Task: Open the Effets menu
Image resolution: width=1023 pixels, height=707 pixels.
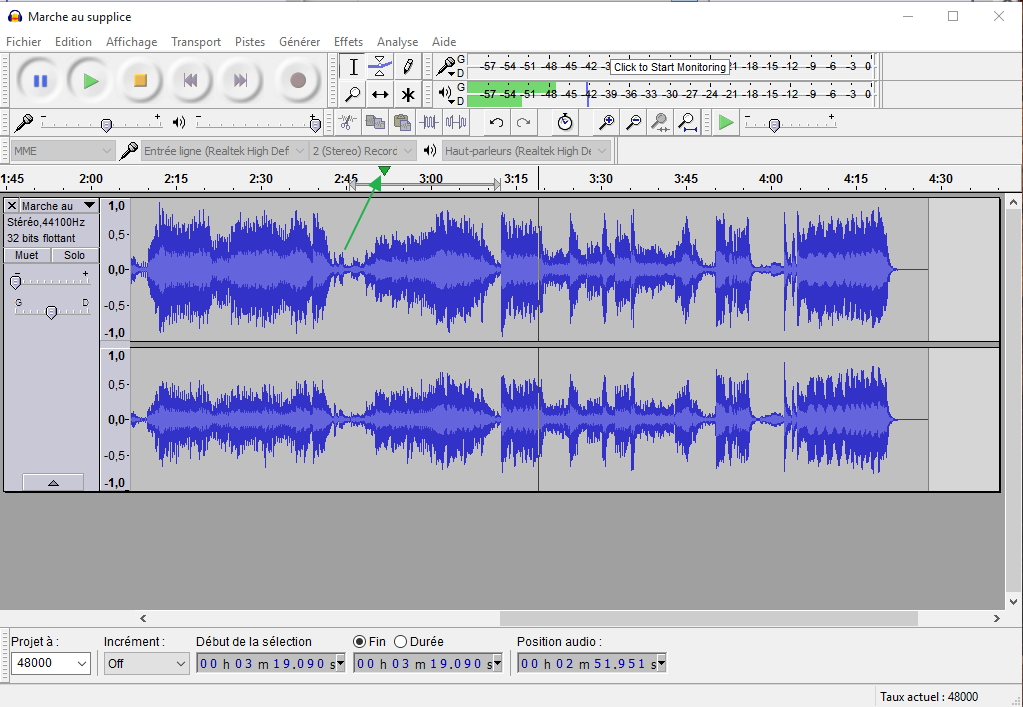Action: tap(348, 42)
